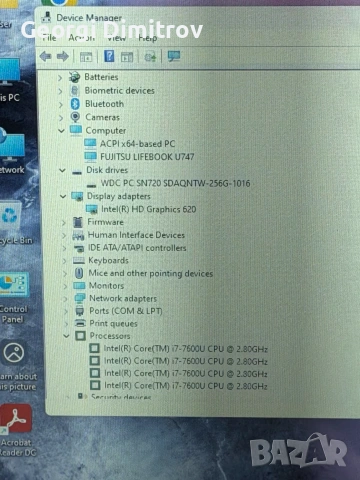Viewport: 360px width, 480px height.
Task: Expand the Keyboards category
Action: click(x=65, y=261)
